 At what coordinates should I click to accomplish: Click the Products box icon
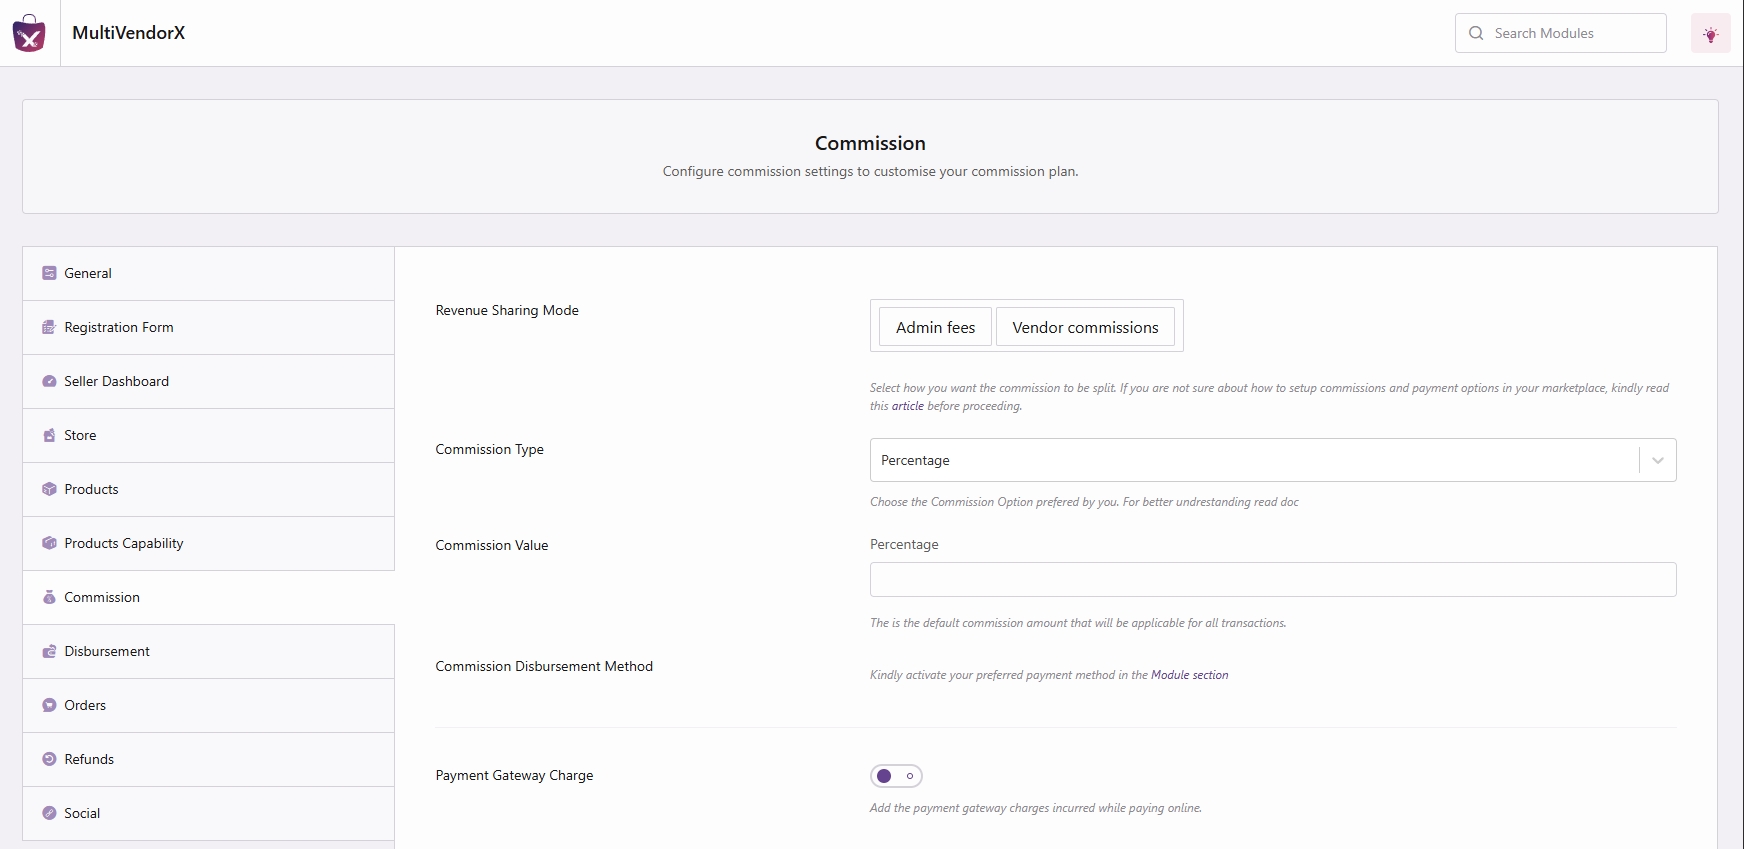(x=49, y=489)
